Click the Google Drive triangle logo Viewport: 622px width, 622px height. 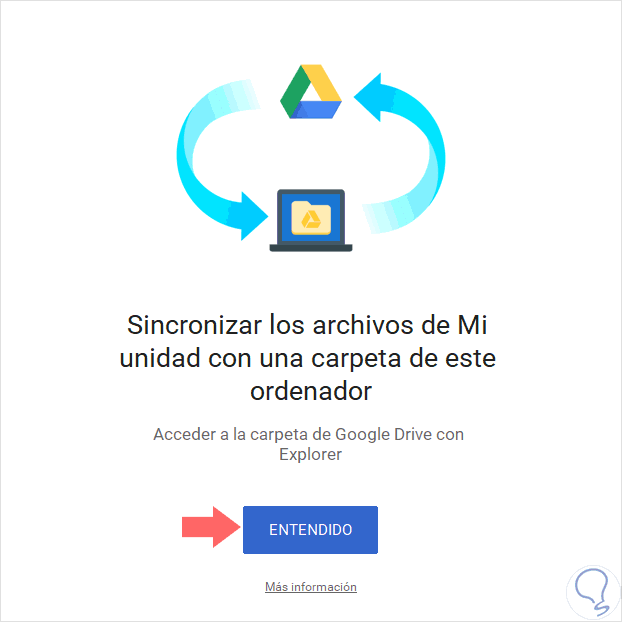pos(311,91)
